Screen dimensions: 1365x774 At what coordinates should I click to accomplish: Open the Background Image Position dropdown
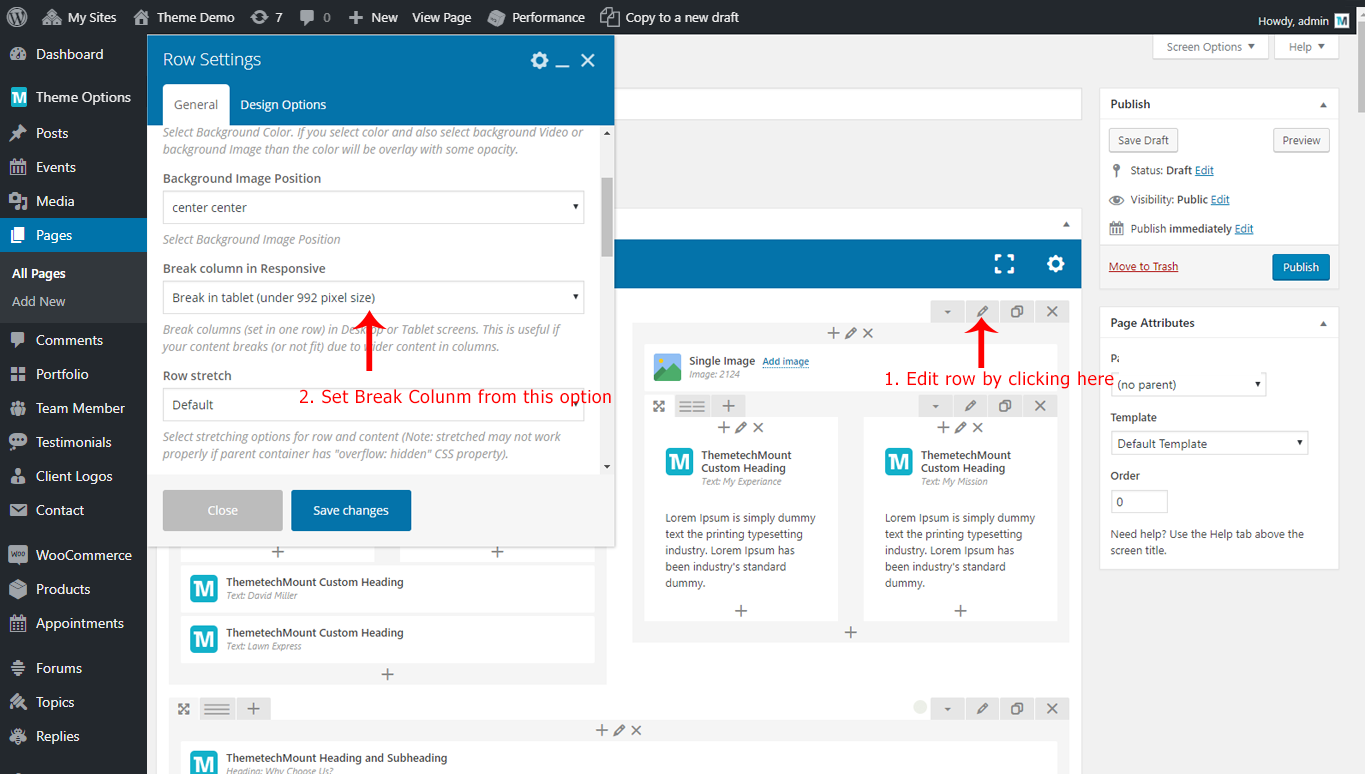coord(373,208)
